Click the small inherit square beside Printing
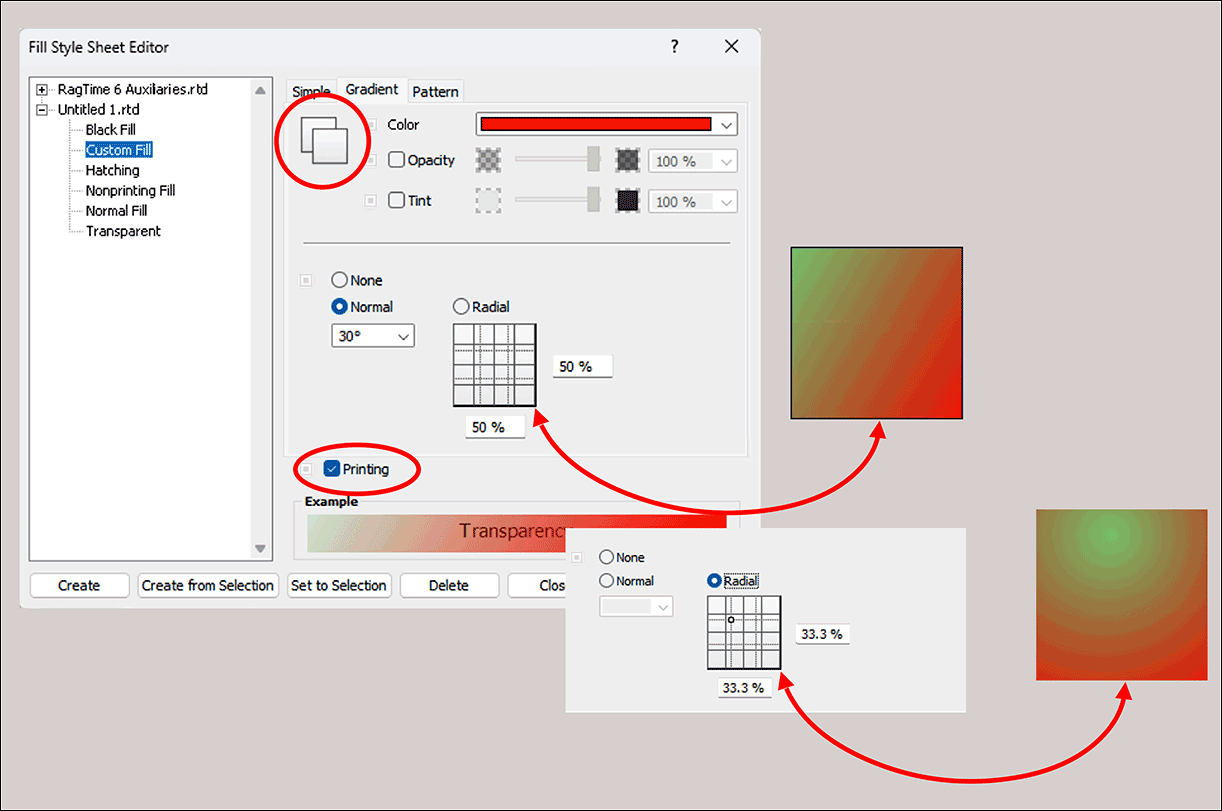This screenshot has height=811, width=1222. click(306, 469)
